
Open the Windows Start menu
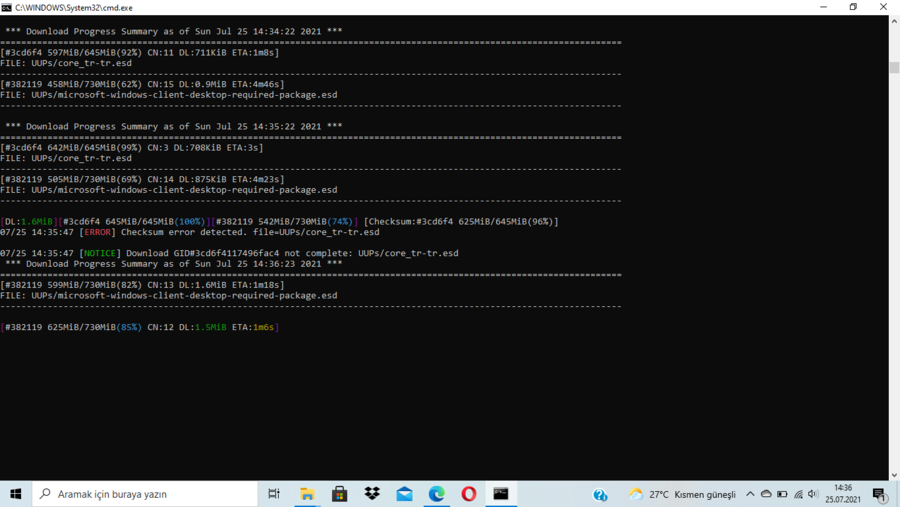coord(15,494)
